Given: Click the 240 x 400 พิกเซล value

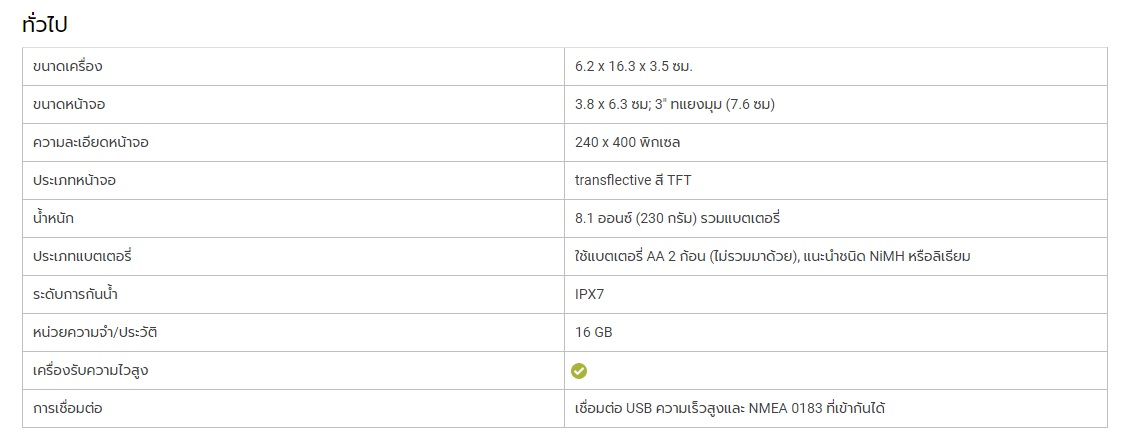Looking at the screenshot, I should pyautogui.click(x=628, y=143).
